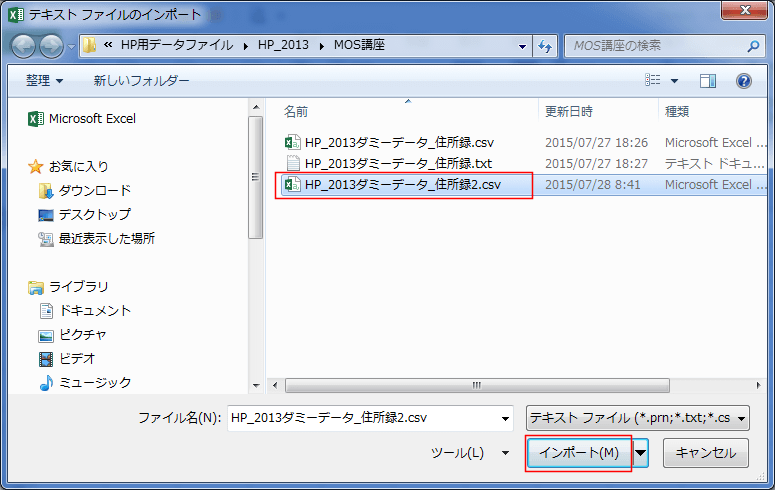Click the date 2015/07/28 8:41 cell
775x490 pixels.
(x=592, y=184)
